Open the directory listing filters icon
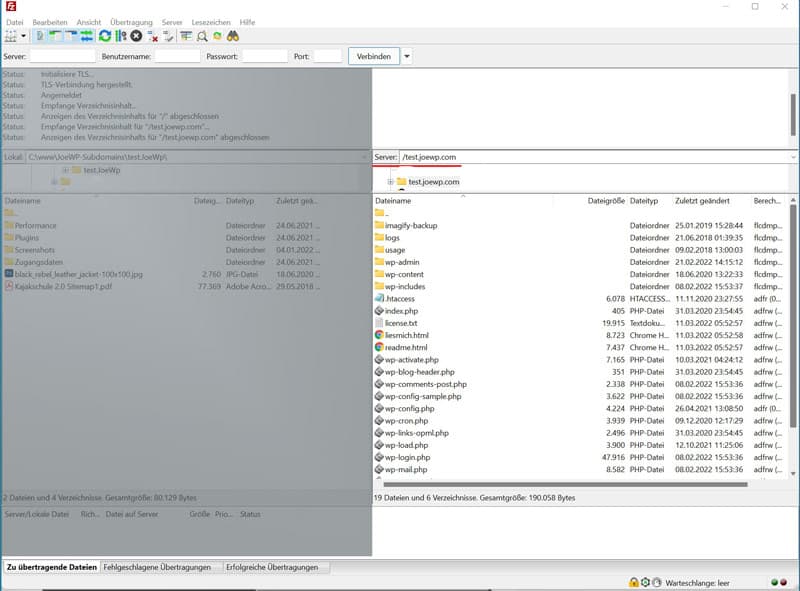This screenshot has width=800, height=591. (x=186, y=36)
